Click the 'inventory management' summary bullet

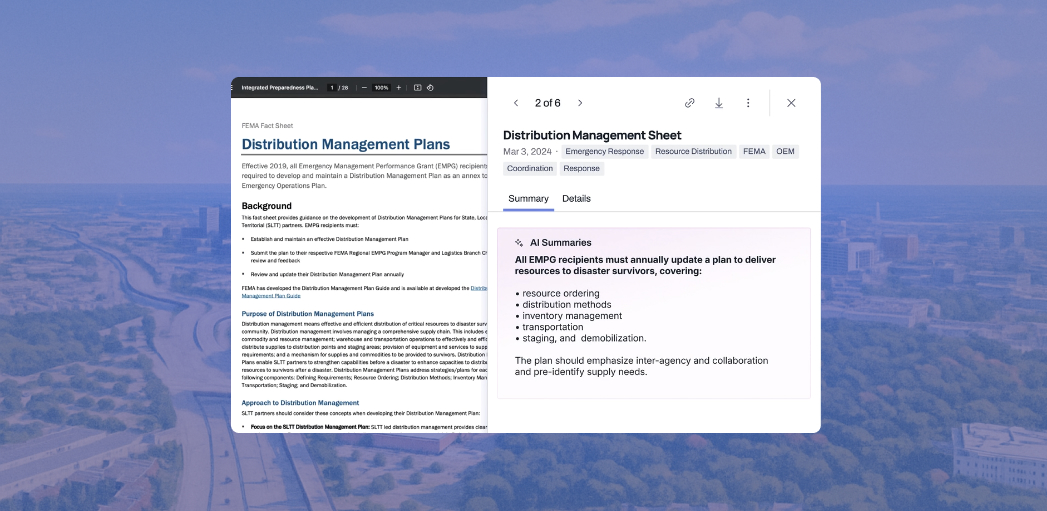click(x=568, y=316)
